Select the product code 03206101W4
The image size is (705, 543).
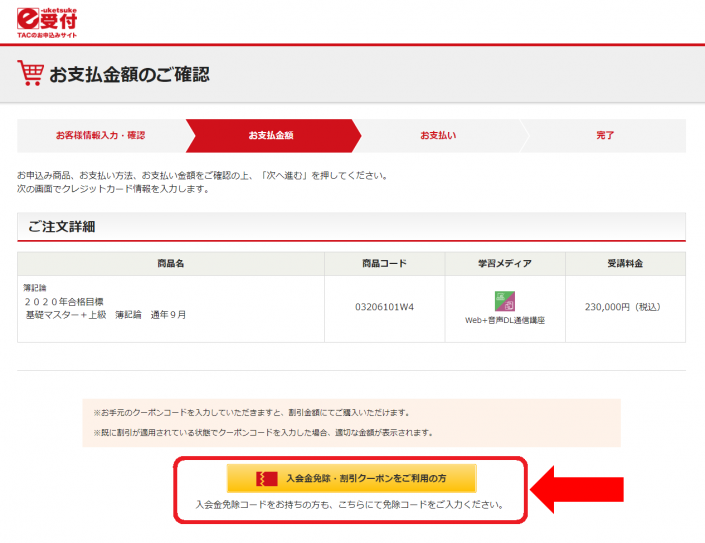coord(384,307)
